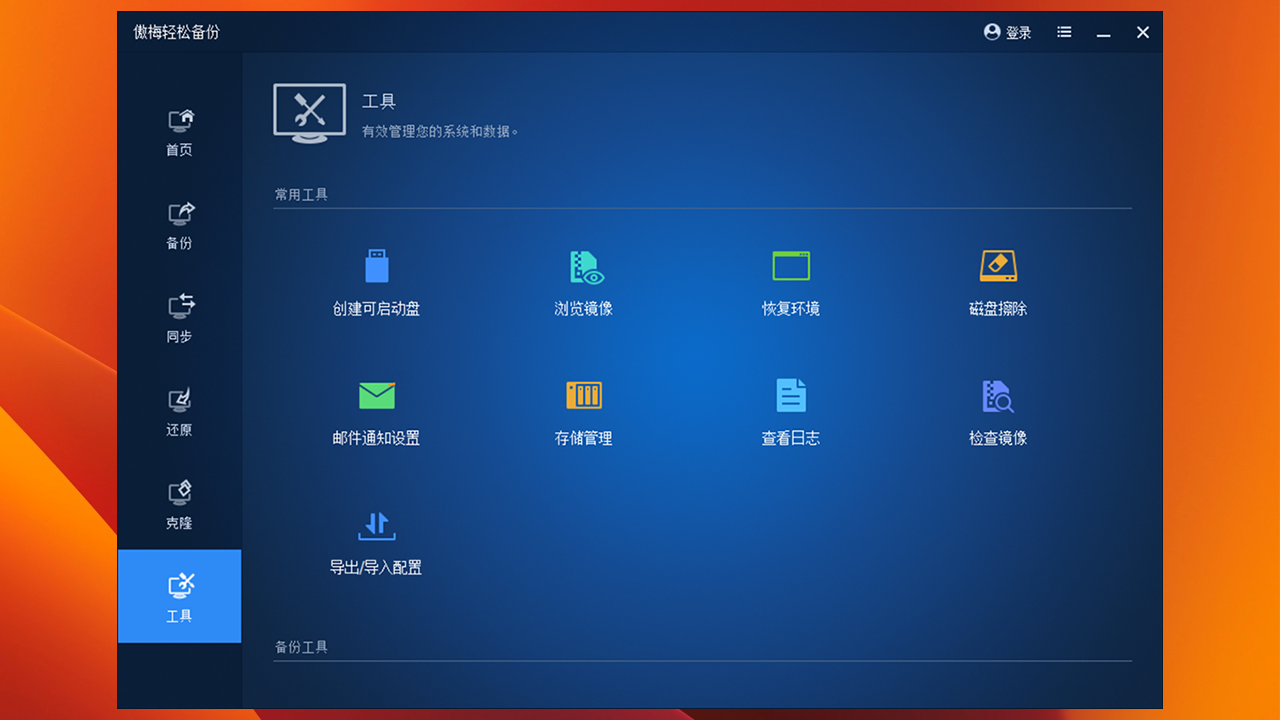The image size is (1280, 720).
Task: Click the user account profile icon
Action: tap(991, 31)
